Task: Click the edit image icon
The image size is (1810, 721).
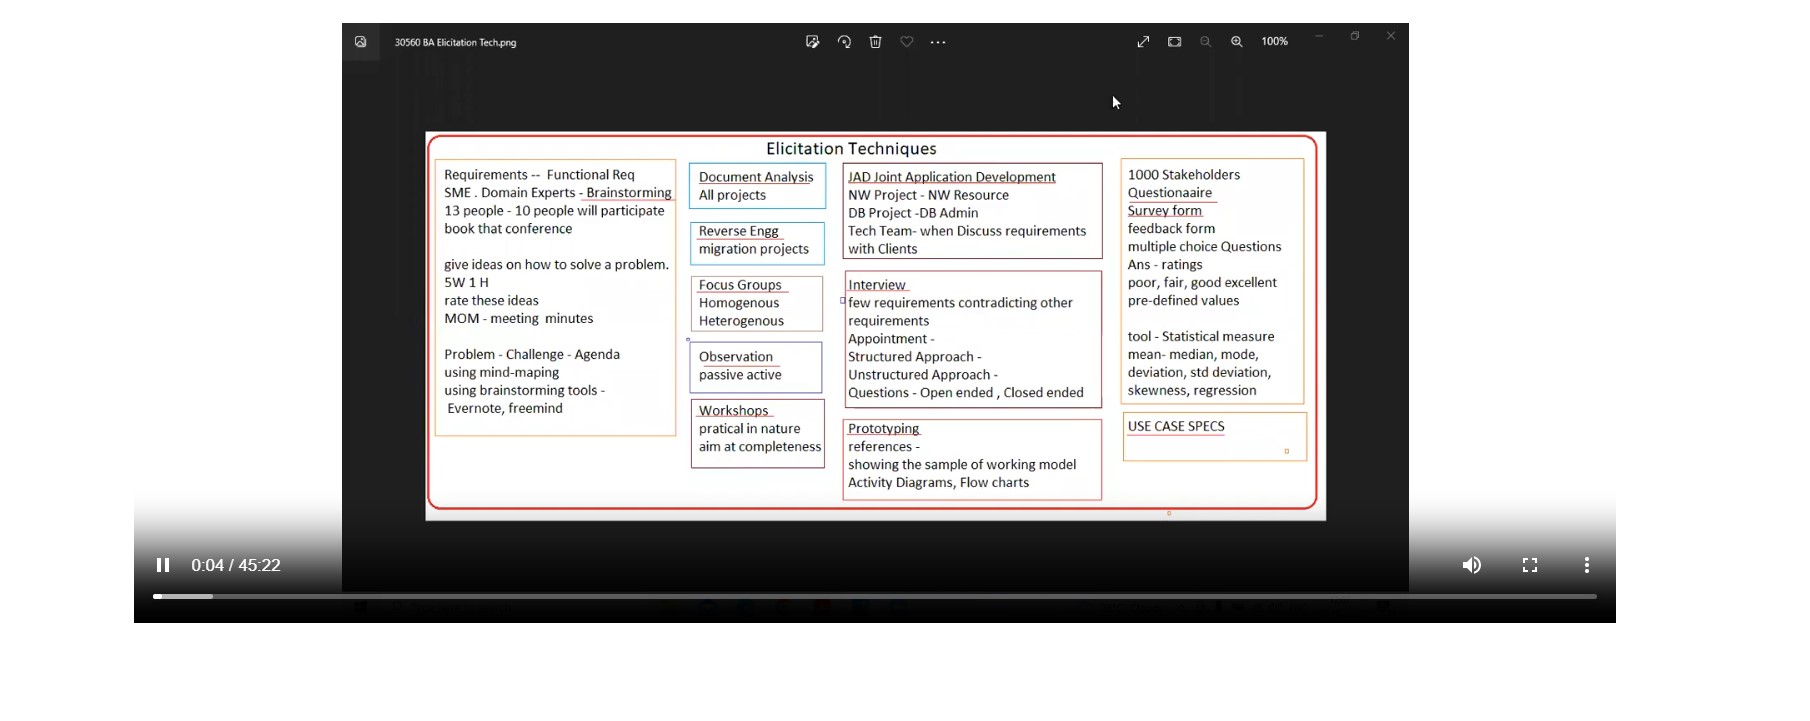Action: pos(812,42)
